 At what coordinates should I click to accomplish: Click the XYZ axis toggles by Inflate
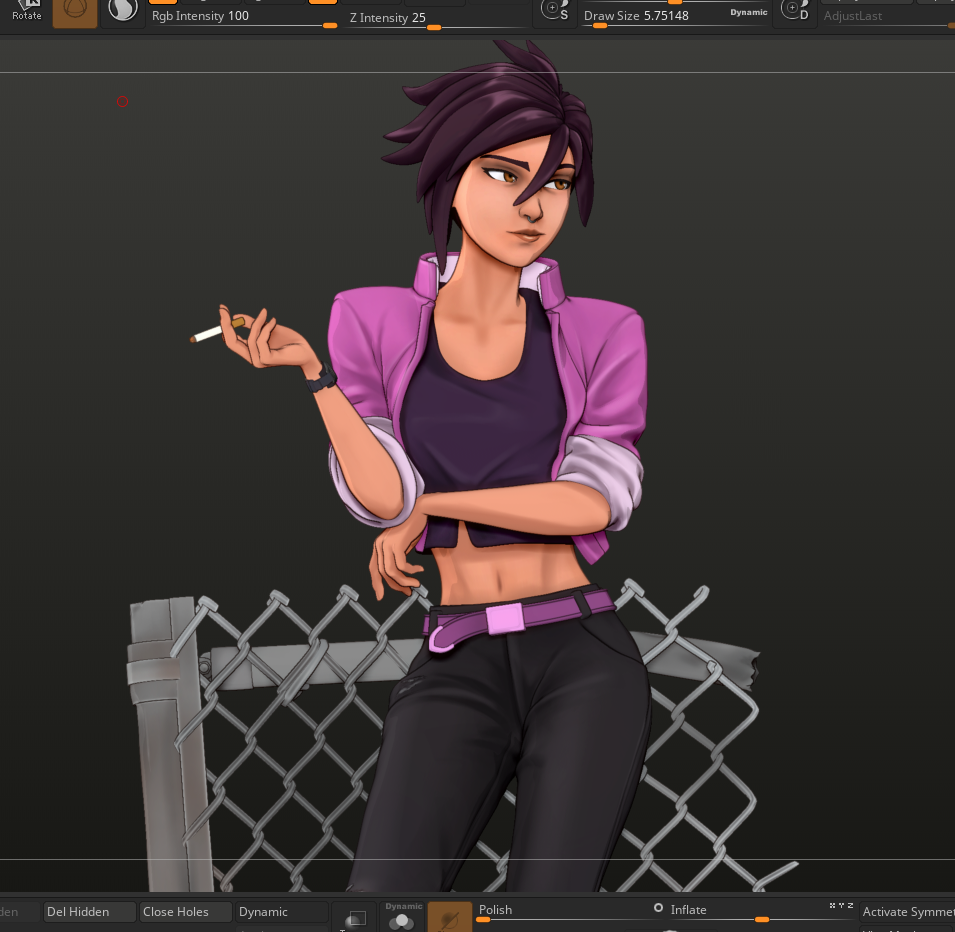[x=841, y=906]
